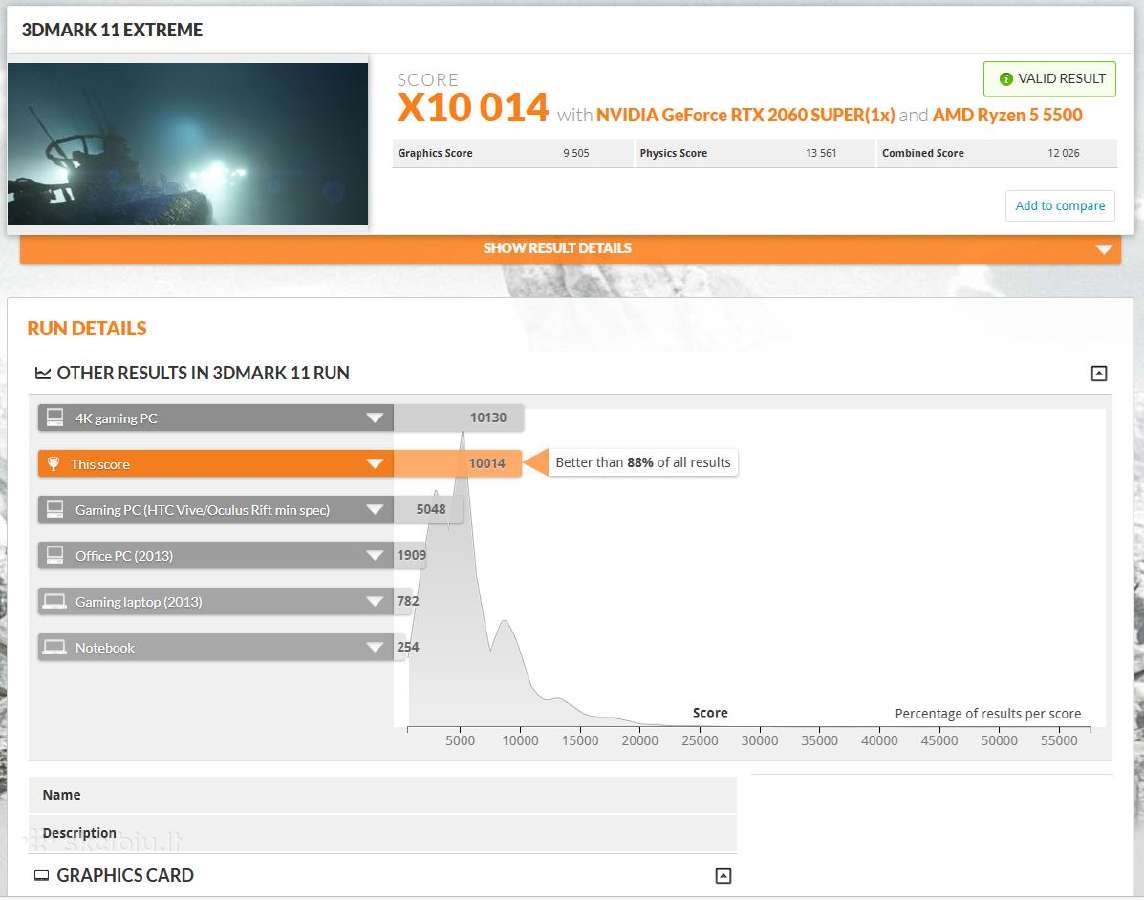Click the desktop icon beside Gaming PC (HTC Vive/Oculus Rift min spec)
The width and height of the screenshot is (1144, 900).
coord(55,509)
